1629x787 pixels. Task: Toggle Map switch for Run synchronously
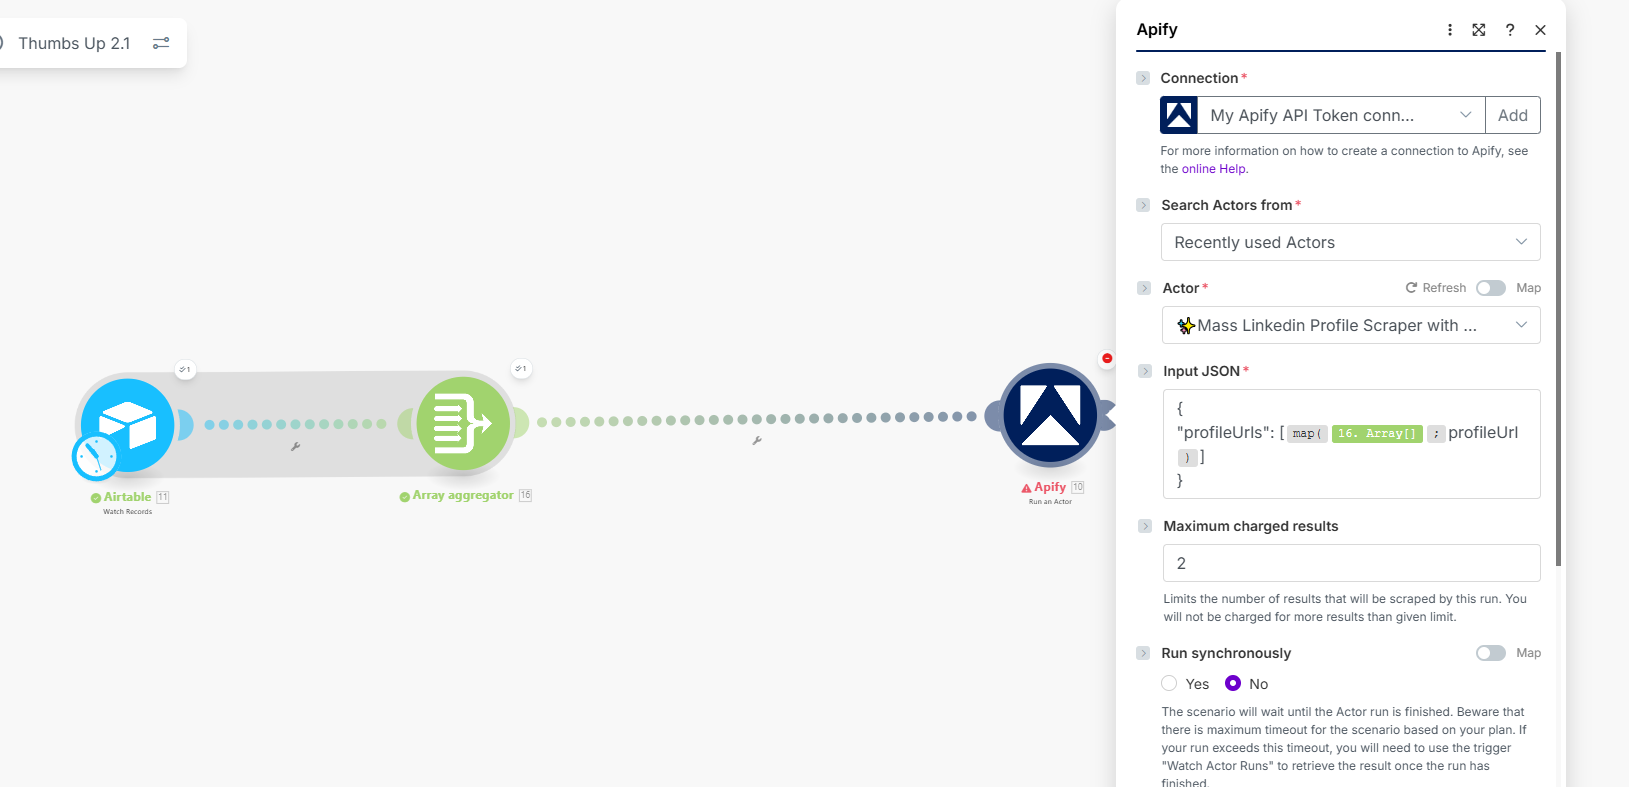[1491, 653]
